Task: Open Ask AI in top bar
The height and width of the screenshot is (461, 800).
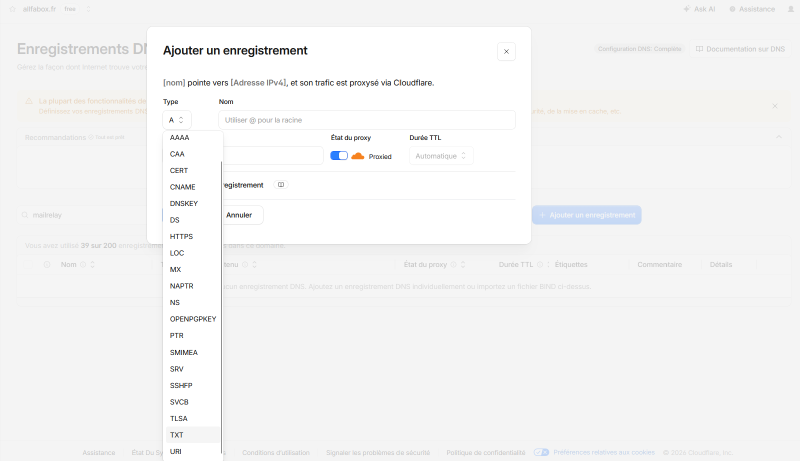Action: [699, 9]
